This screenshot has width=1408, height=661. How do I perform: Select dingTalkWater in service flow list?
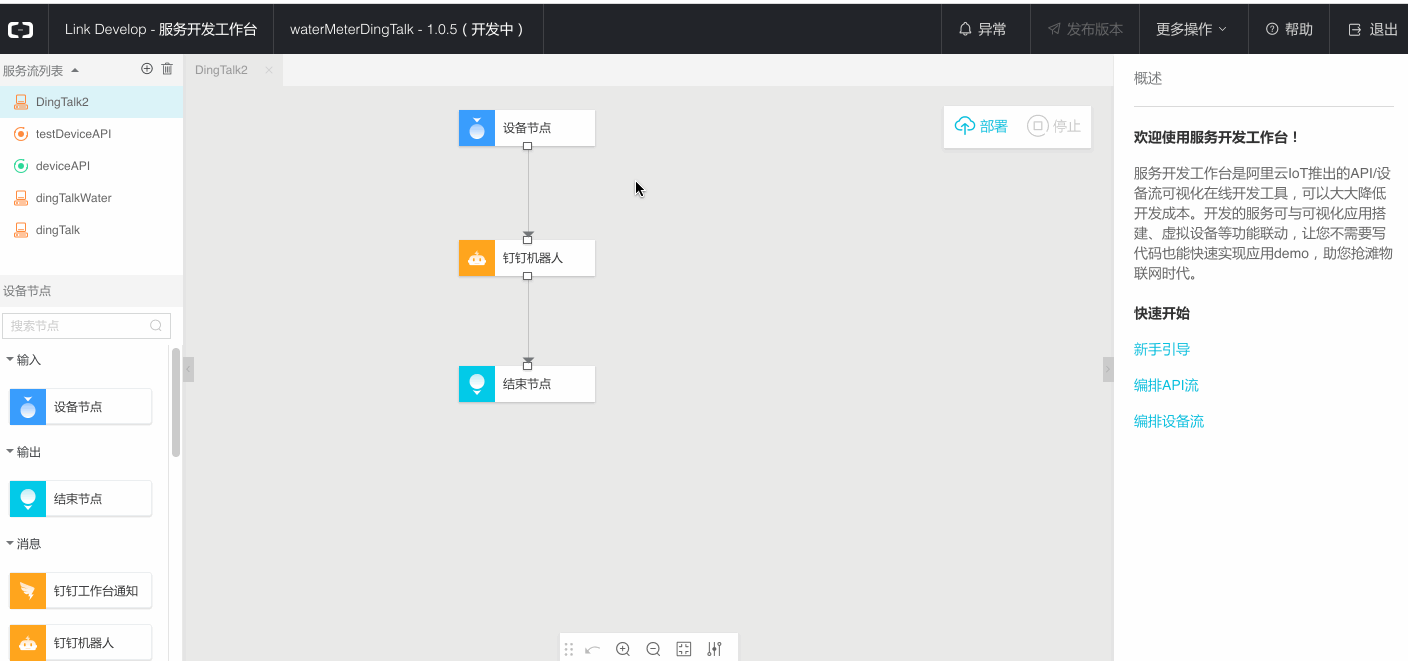tap(91, 198)
